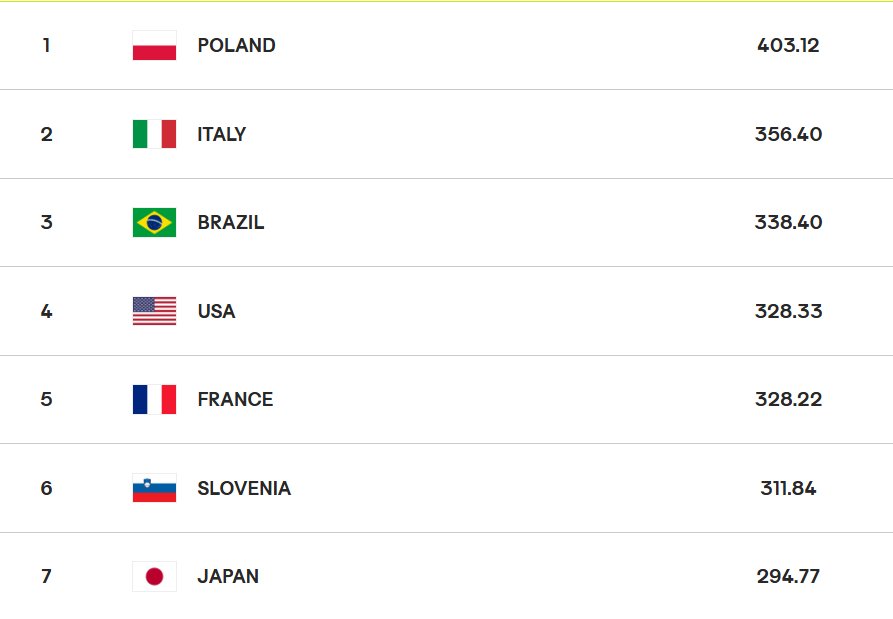Click the Italy flag icon
Viewport: 893px width, 619px height.
click(x=154, y=134)
